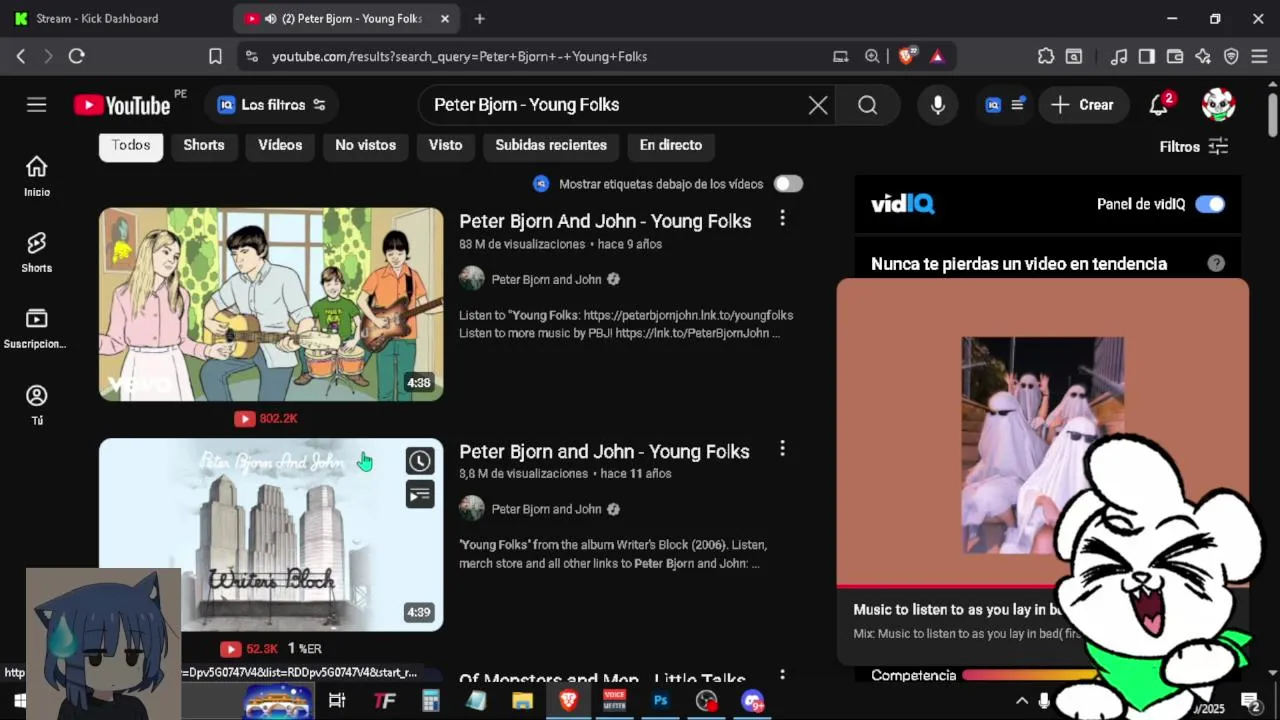The height and width of the screenshot is (720, 1280).
Task: Toggle Mostrar etiquetas debajo de los videos
Action: coord(788,184)
